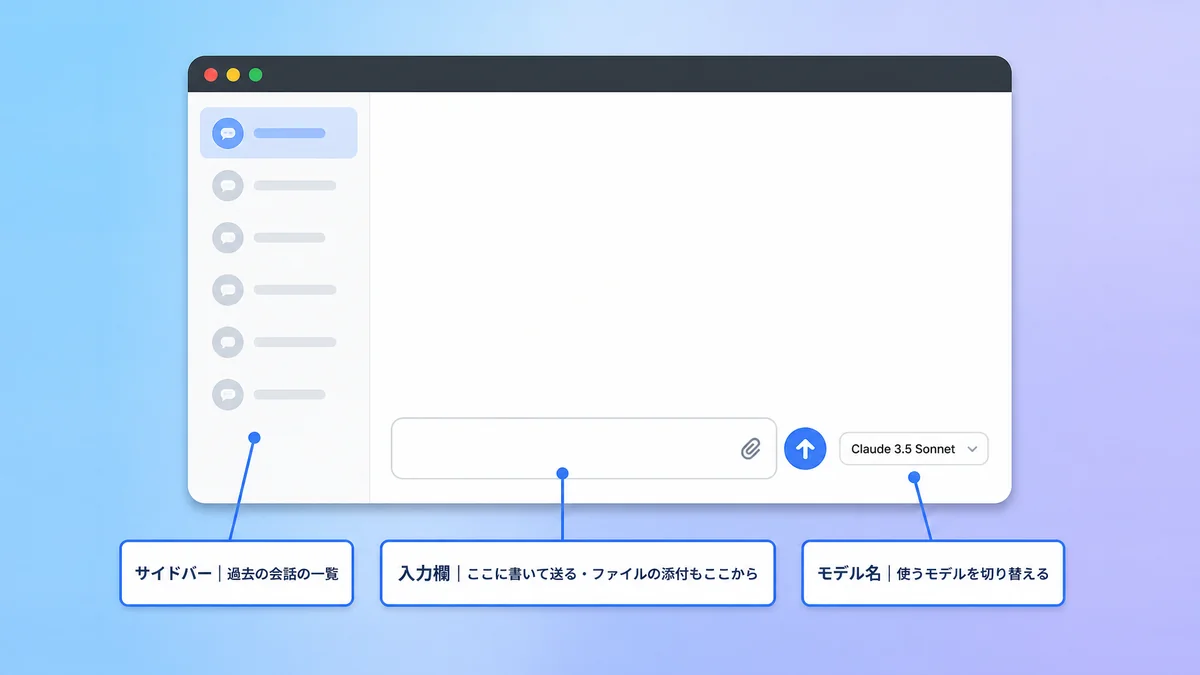The image size is (1200, 675).
Task: Click the paperclip attach file icon
Action: click(x=751, y=449)
